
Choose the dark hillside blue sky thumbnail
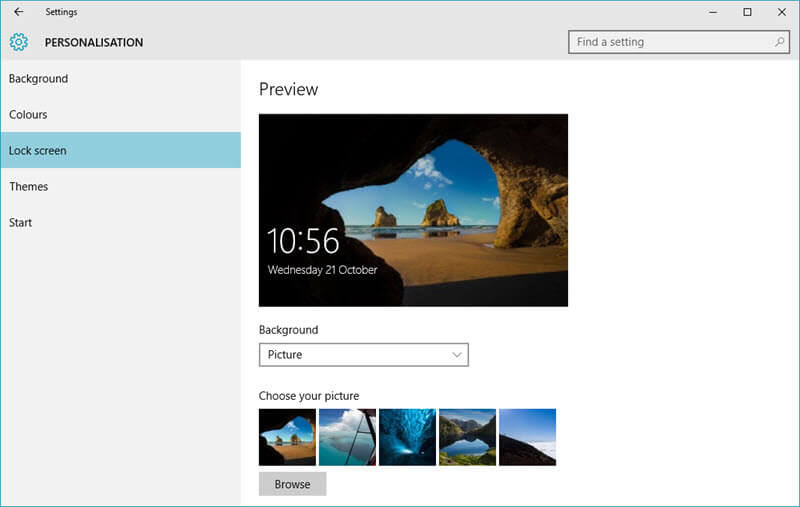tap(528, 437)
